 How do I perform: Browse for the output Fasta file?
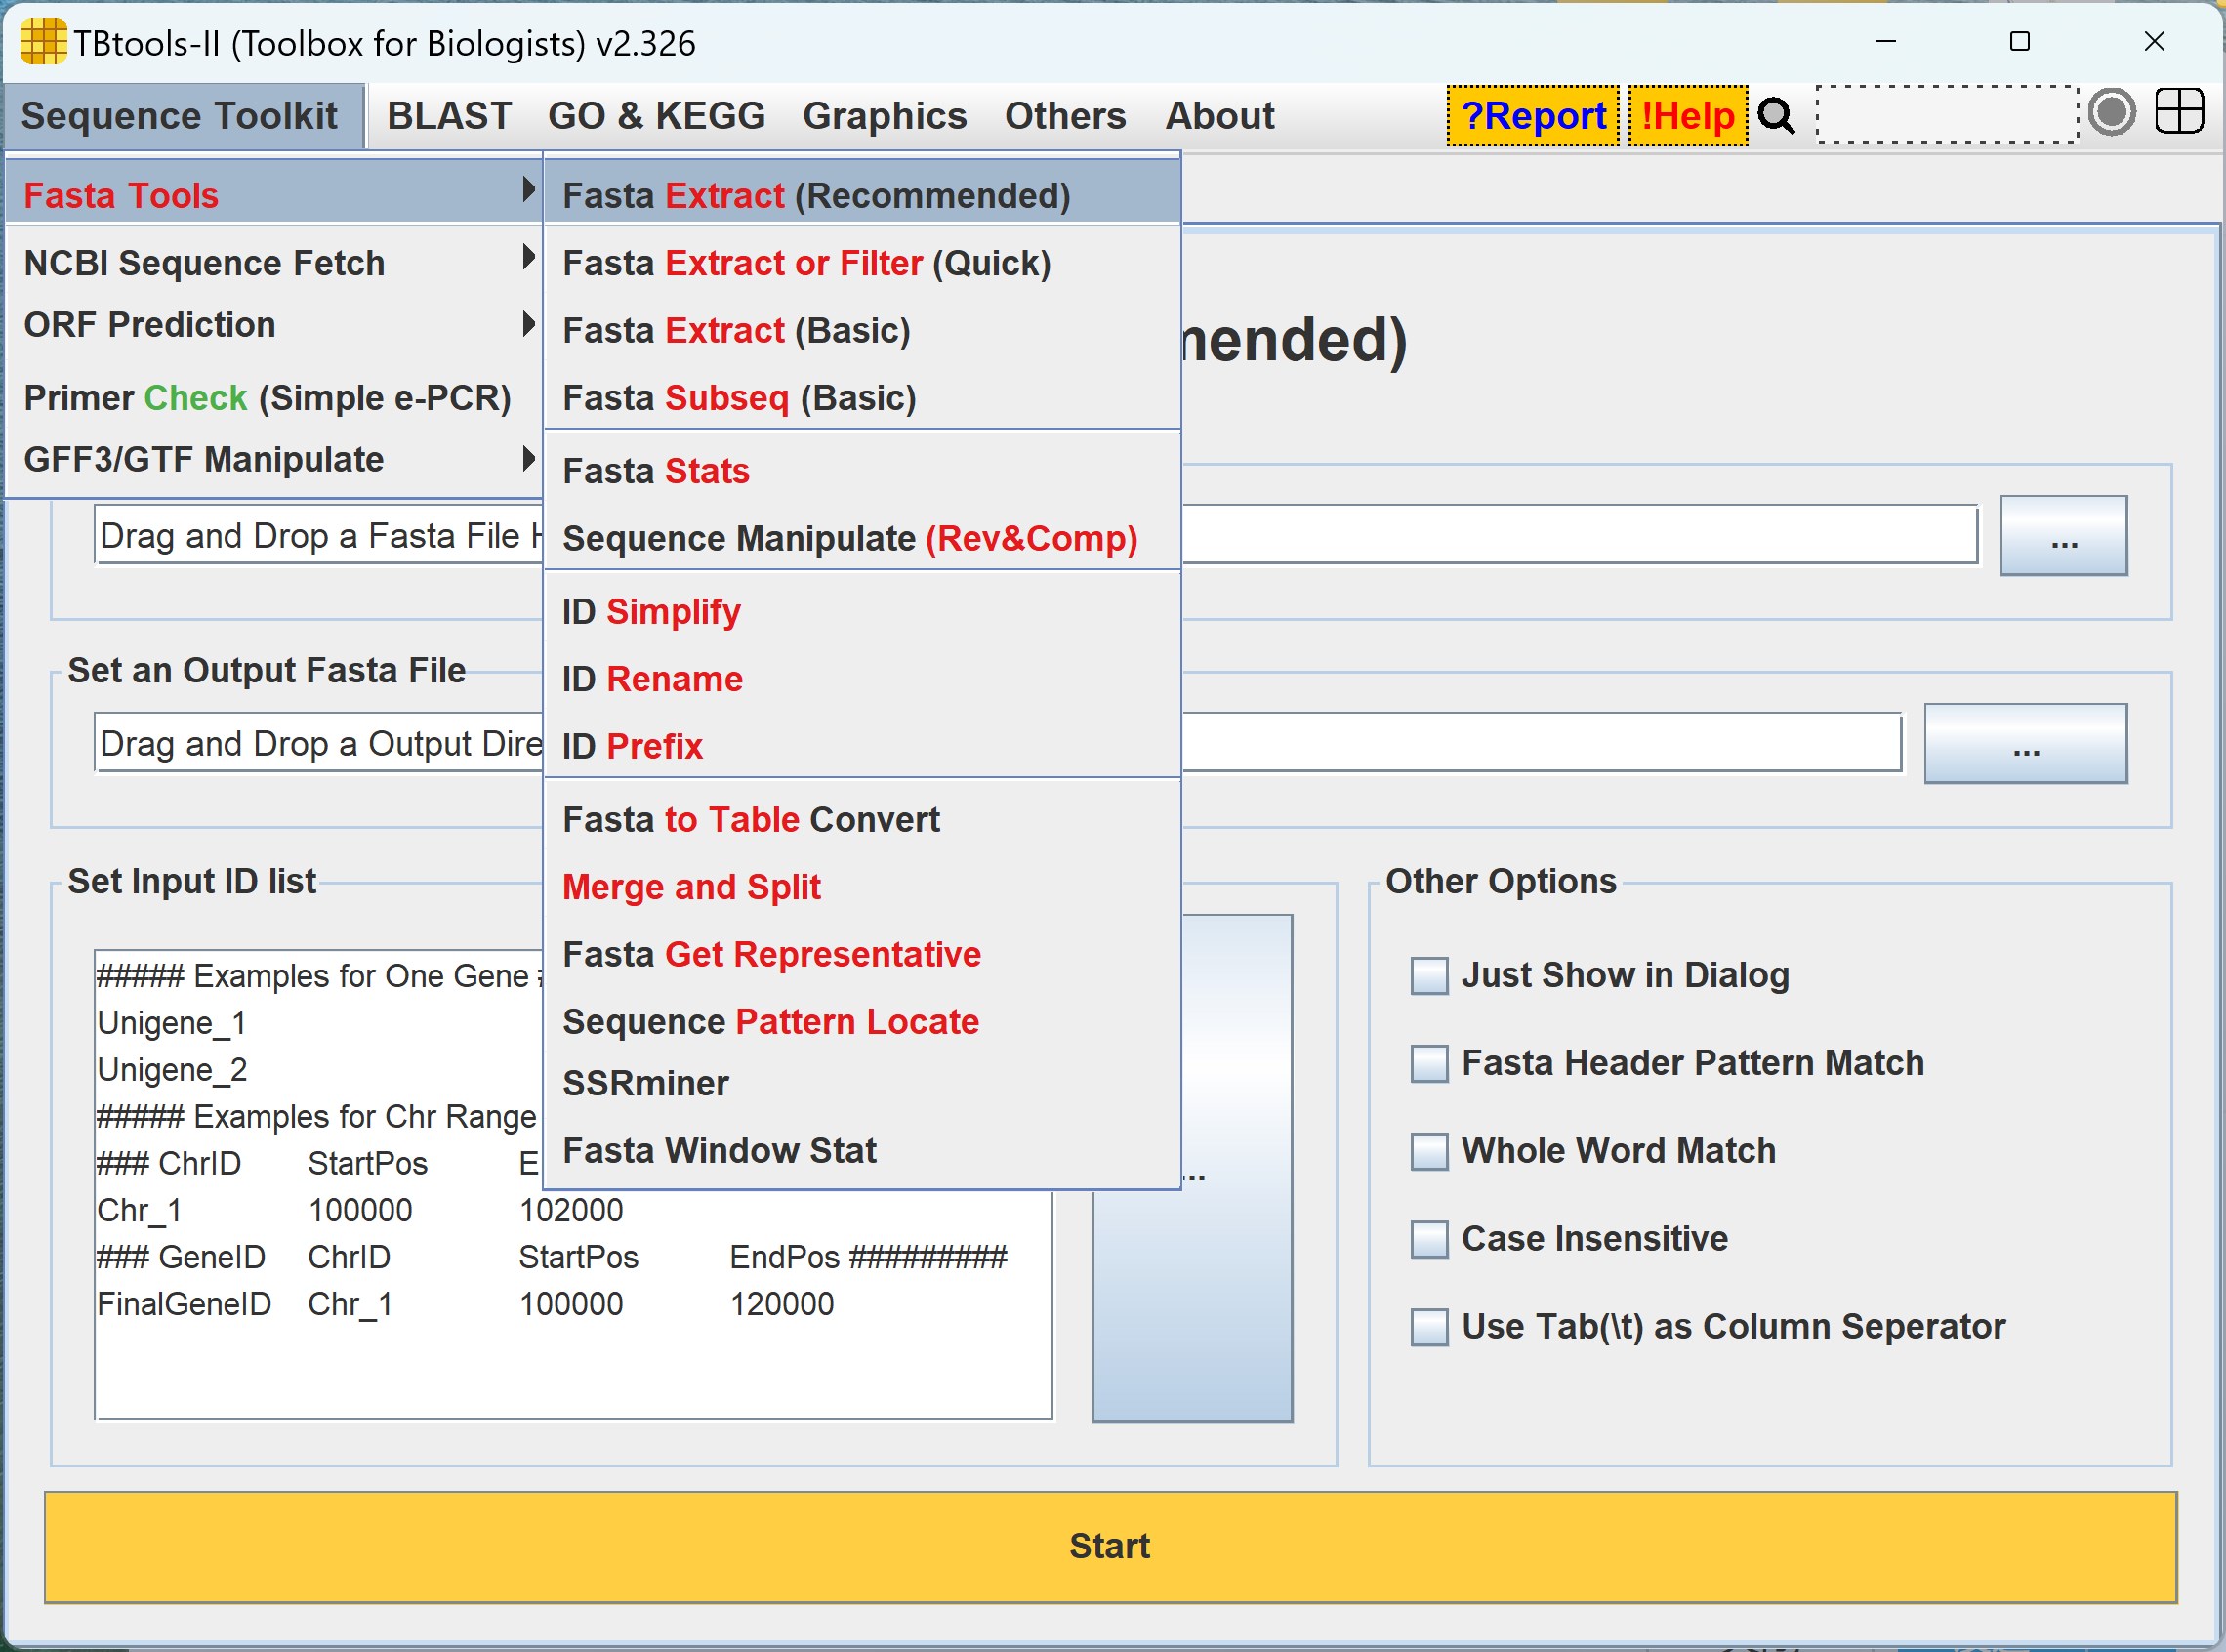(x=2024, y=744)
